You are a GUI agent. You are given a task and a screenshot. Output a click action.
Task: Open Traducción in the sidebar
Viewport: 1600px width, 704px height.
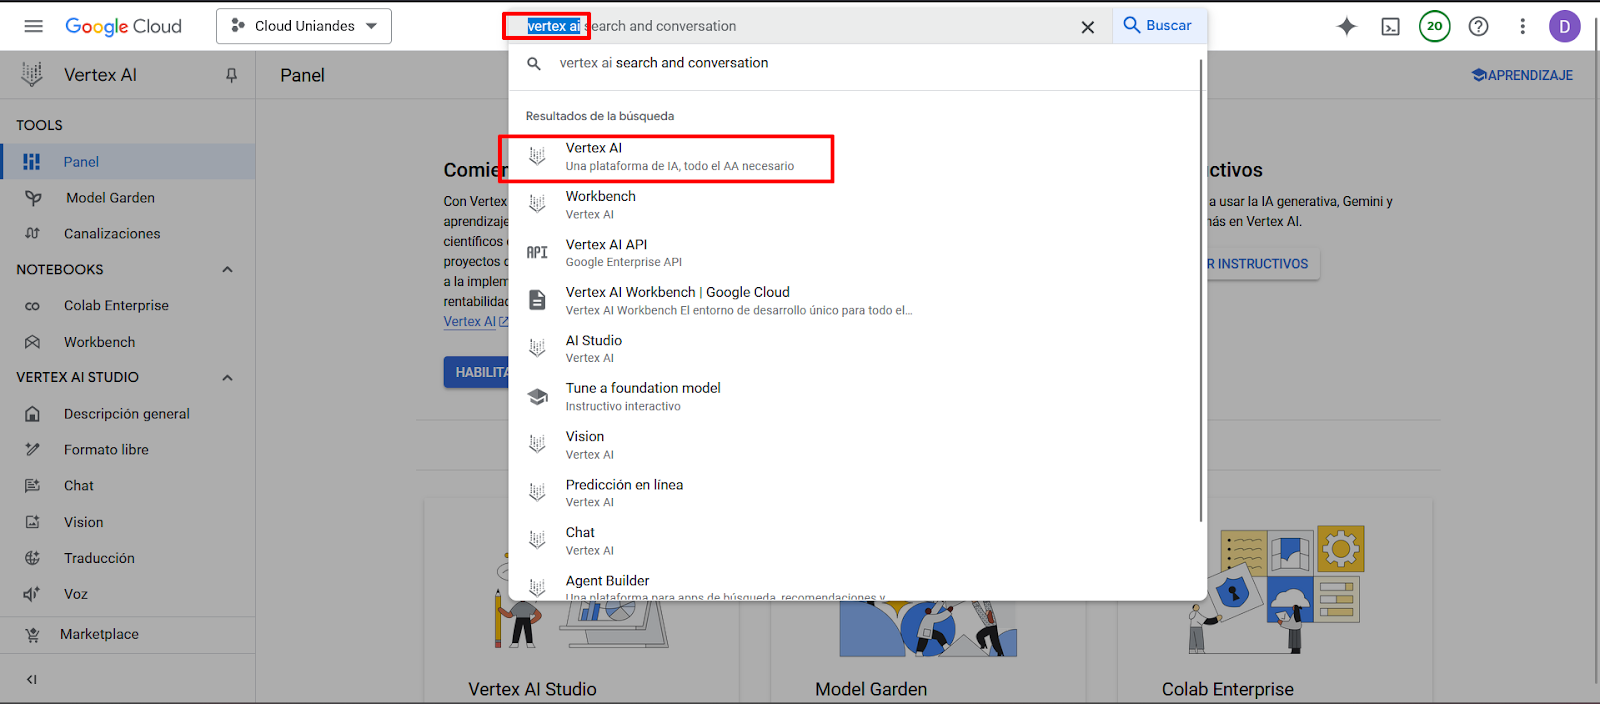[128, 558]
